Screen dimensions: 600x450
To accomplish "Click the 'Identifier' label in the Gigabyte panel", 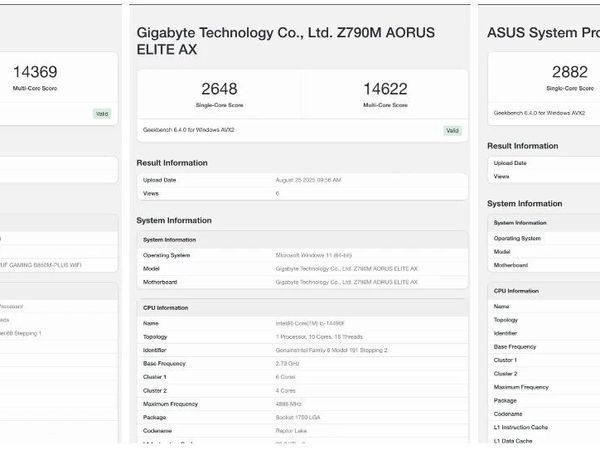I will [155, 350].
